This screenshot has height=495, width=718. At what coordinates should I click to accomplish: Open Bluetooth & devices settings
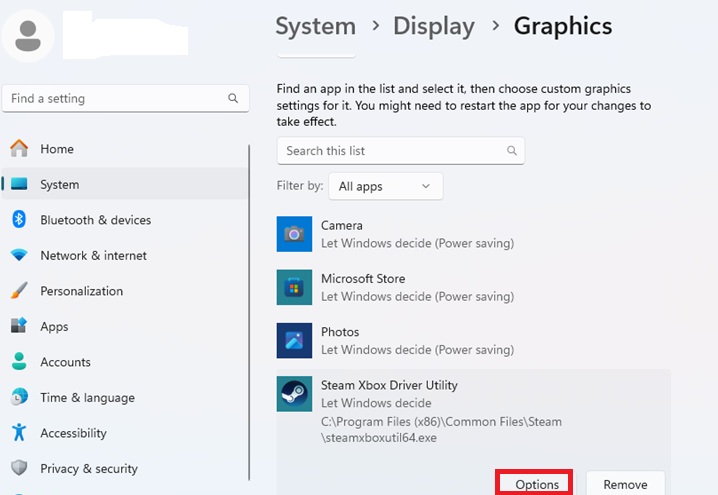[x=125, y=220]
